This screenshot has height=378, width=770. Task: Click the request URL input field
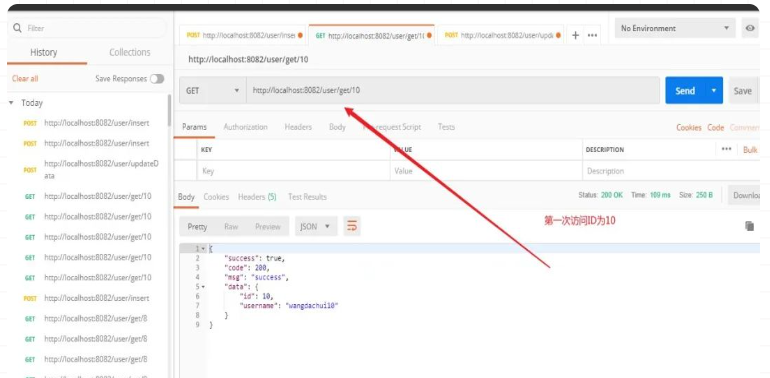(x=453, y=90)
